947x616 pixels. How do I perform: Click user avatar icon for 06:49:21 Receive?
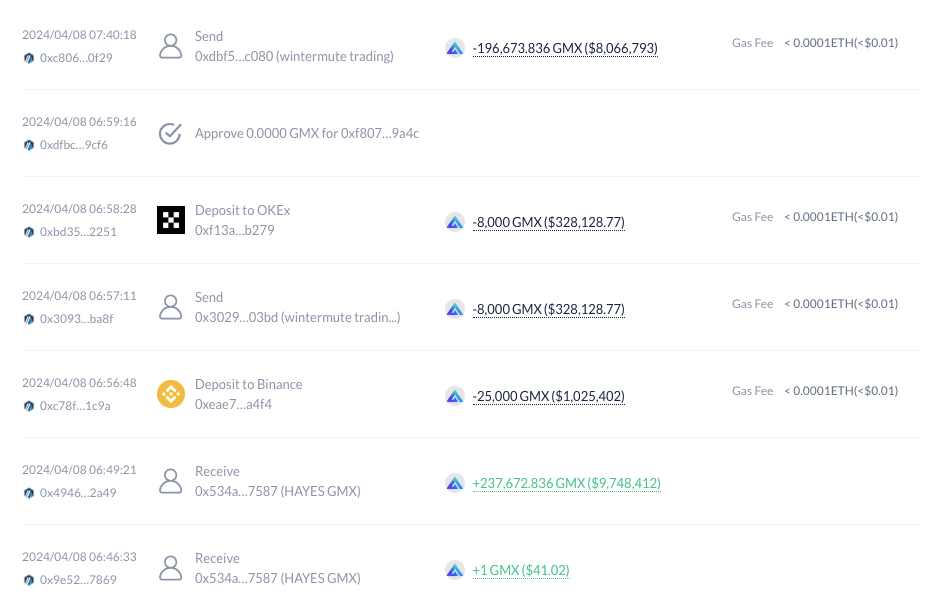tap(170, 481)
